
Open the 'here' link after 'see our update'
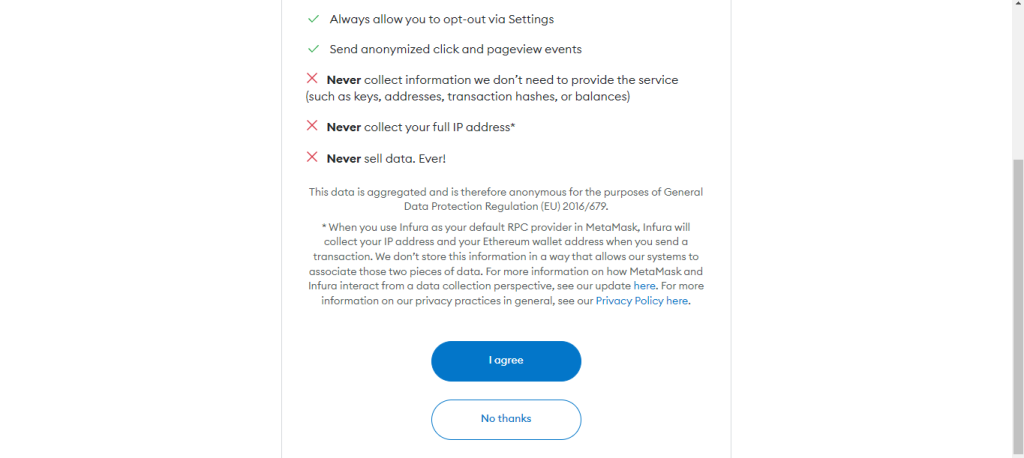tap(644, 286)
